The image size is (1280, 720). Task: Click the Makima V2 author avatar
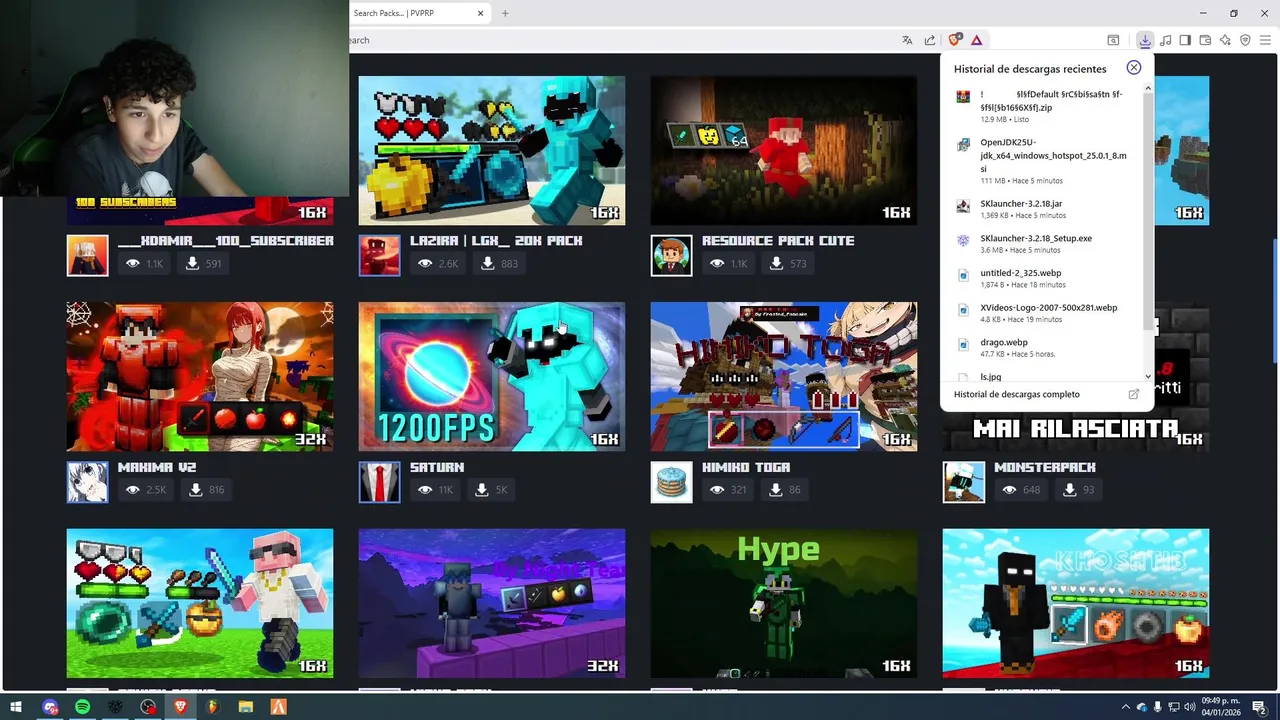88,482
